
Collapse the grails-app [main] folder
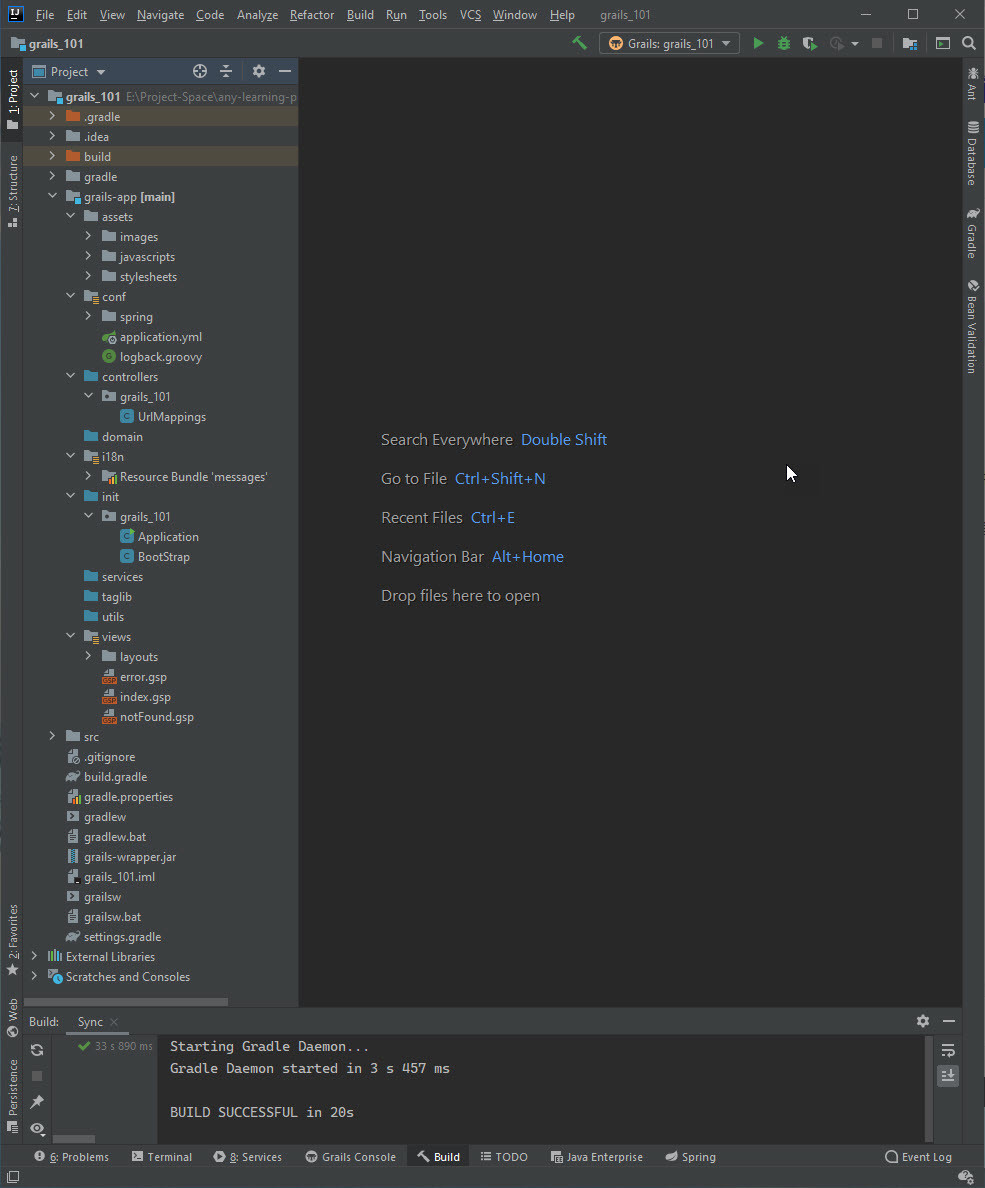coord(52,196)
